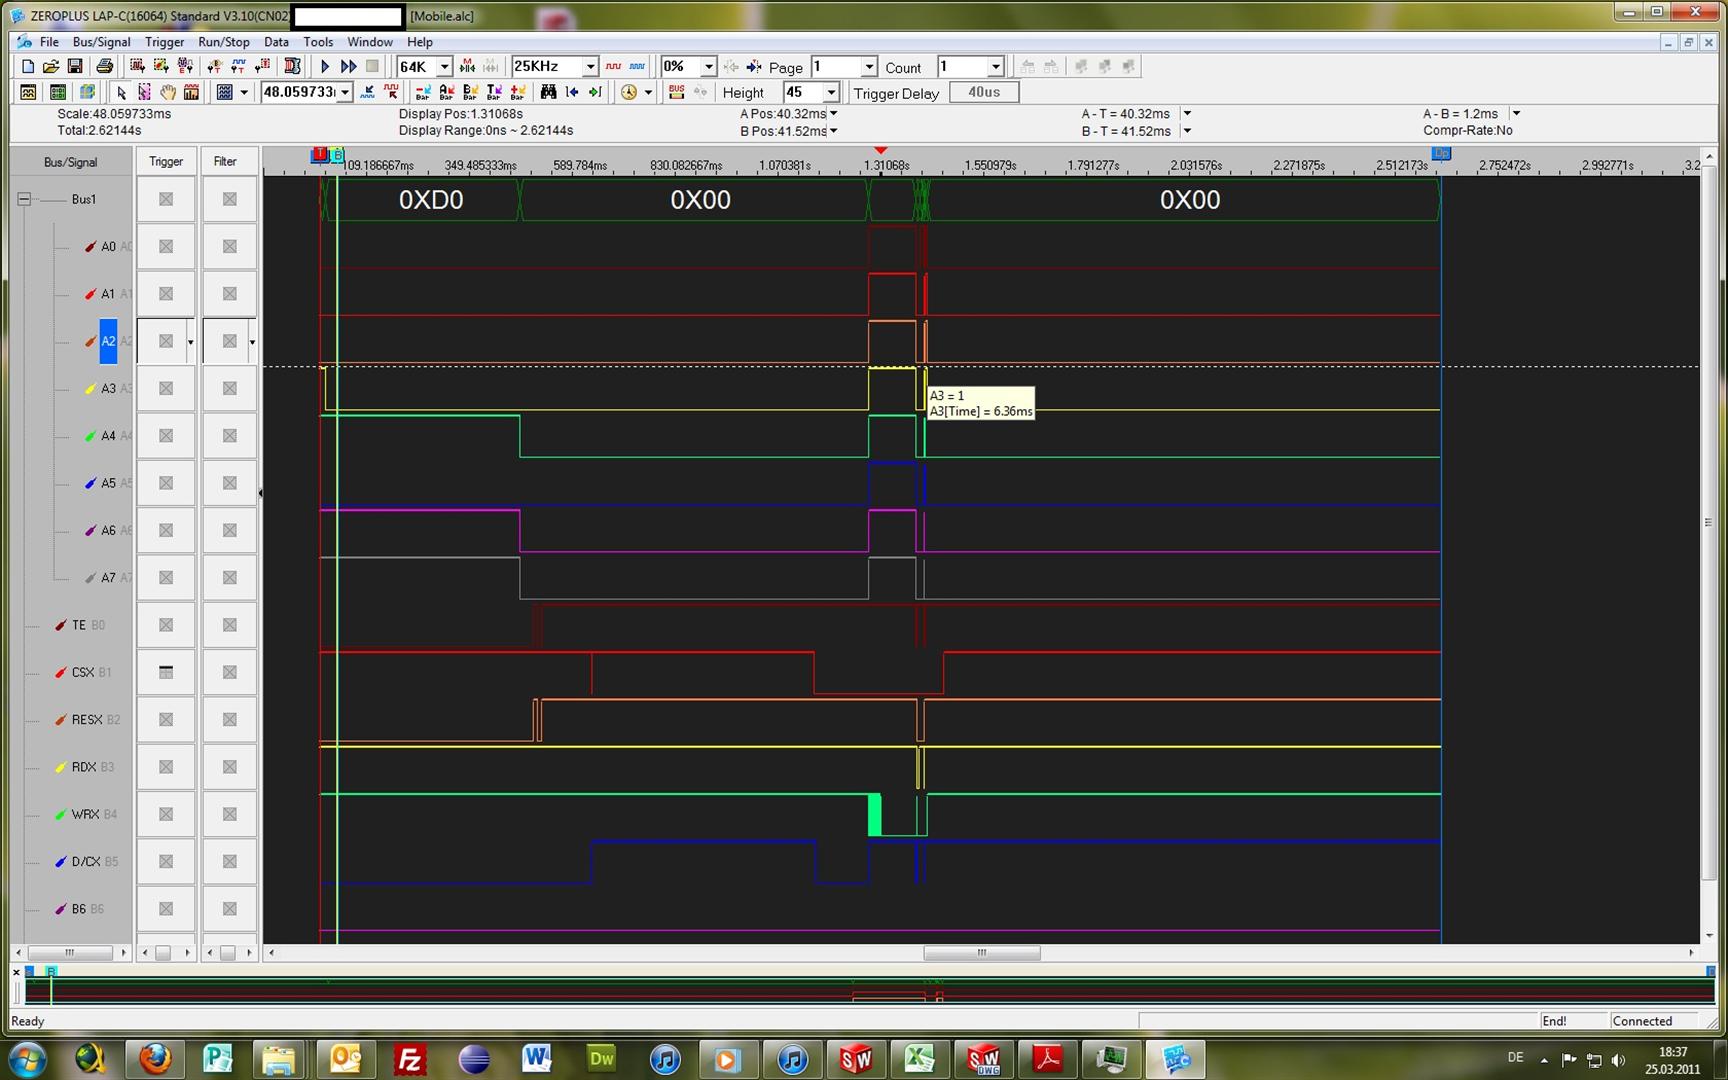Open the Trigger menu
The height and width of the screenshot is (1080, 1728).
[164, 42]
